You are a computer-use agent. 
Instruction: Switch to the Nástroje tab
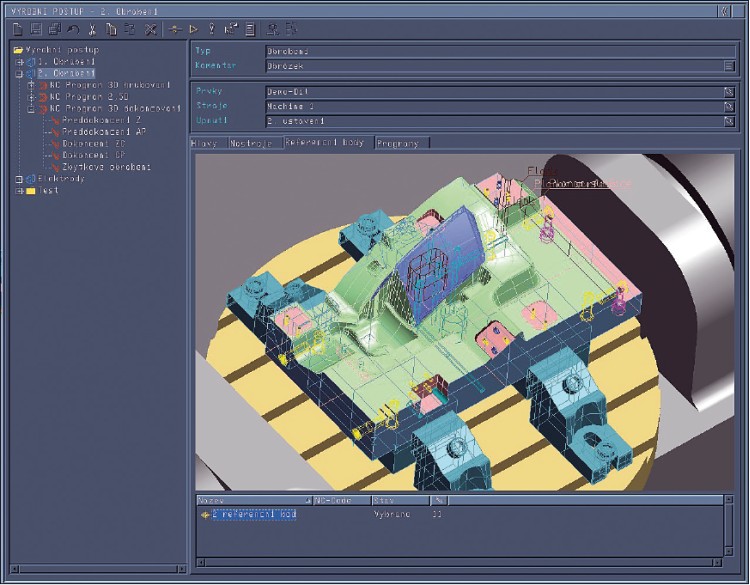[x=252, y=143]
